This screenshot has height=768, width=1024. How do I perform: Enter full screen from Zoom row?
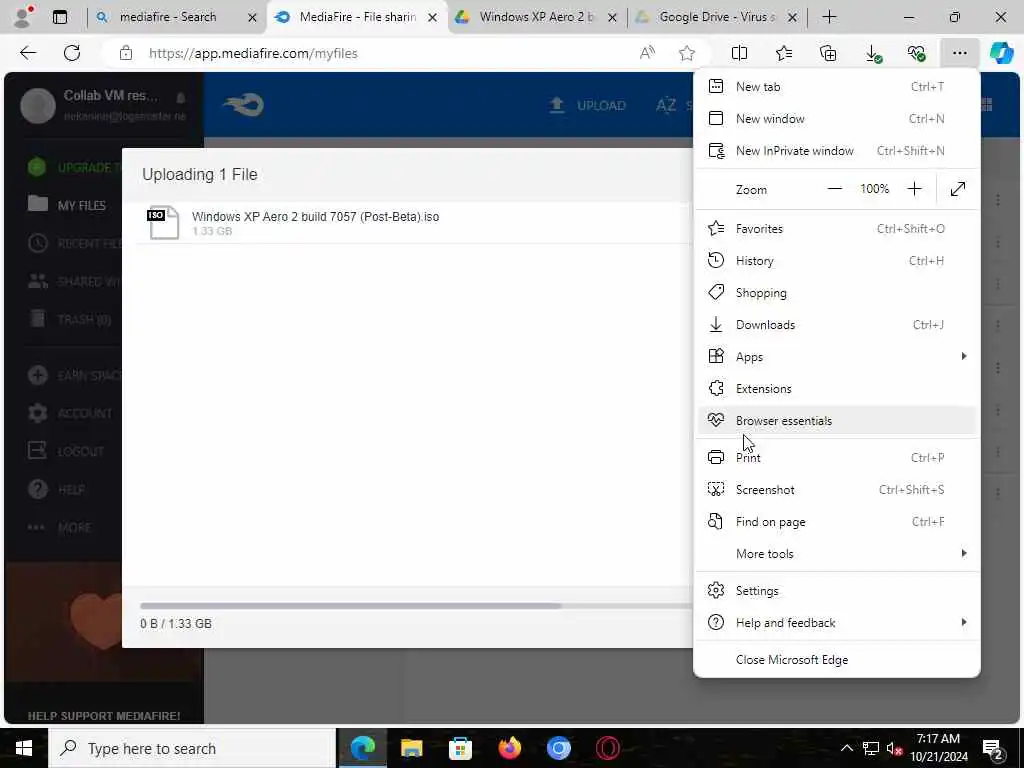pyautogui.click(x=958, y=189)
